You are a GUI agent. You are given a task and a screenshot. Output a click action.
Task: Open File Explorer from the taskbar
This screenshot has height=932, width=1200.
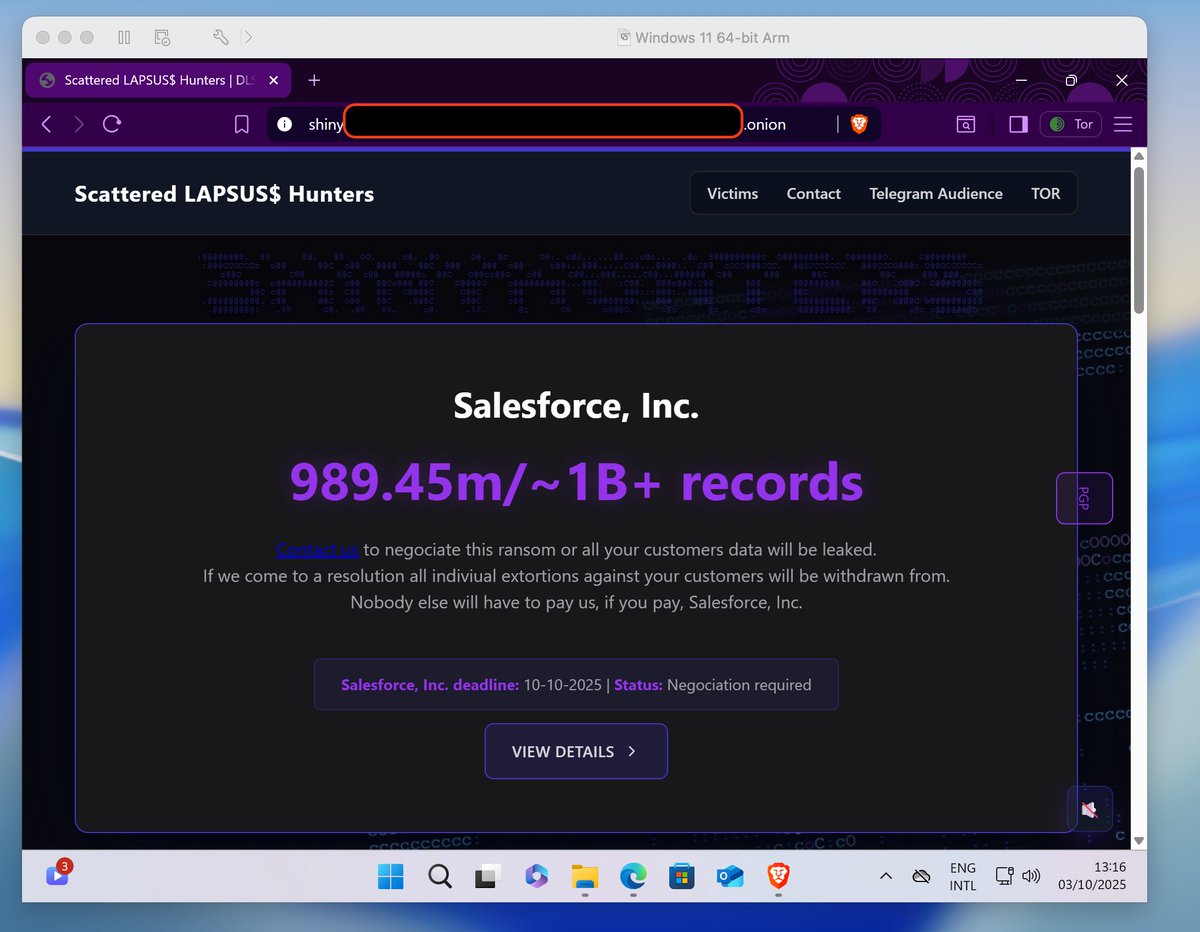(584, 877)
